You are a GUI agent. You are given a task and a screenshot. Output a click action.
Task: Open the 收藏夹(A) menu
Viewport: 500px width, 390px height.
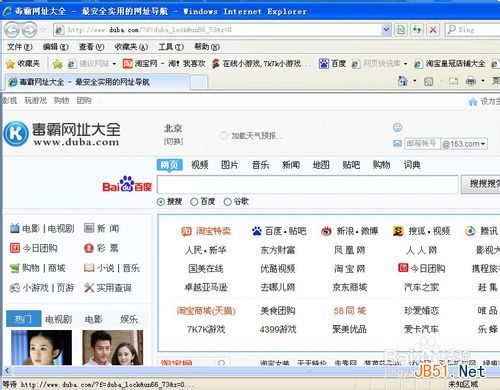131,47
